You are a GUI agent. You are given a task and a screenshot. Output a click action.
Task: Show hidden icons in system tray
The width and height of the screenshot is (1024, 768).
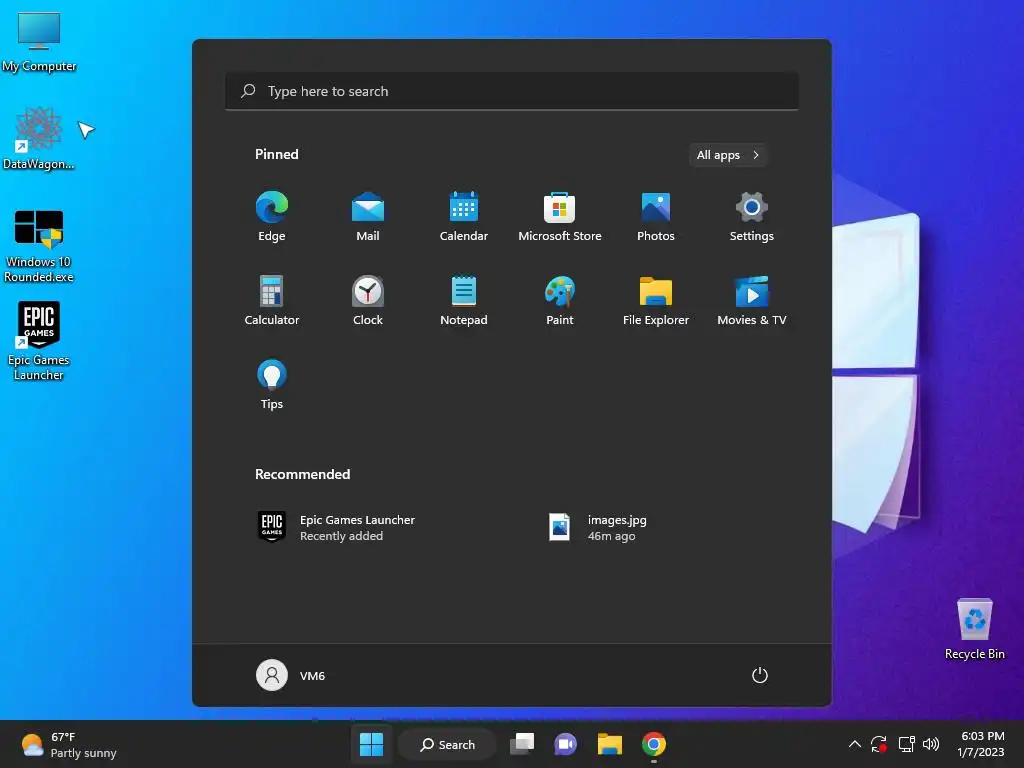coord(854,744)
